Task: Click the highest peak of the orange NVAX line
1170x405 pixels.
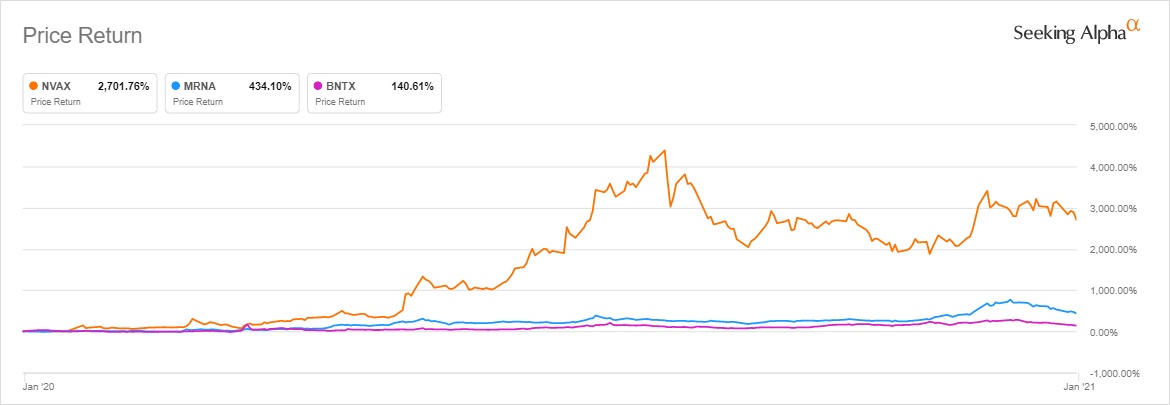Action: click(x=664, y=151)
